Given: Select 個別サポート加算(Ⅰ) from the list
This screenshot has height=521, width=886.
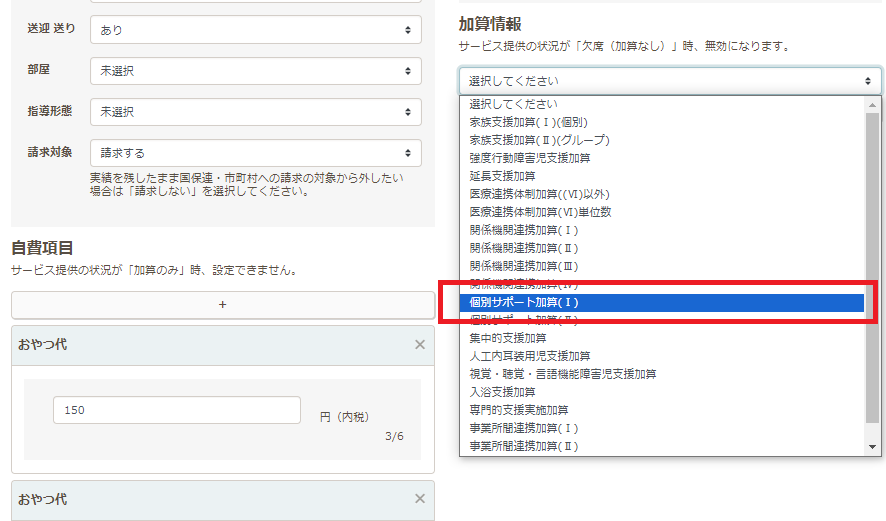Looking at the screenshot, I should pos(662,302).
